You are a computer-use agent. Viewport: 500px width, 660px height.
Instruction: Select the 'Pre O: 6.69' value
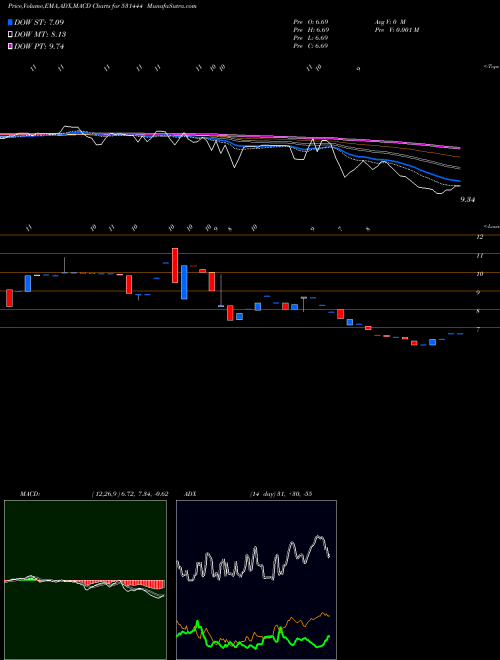[311, 21]
